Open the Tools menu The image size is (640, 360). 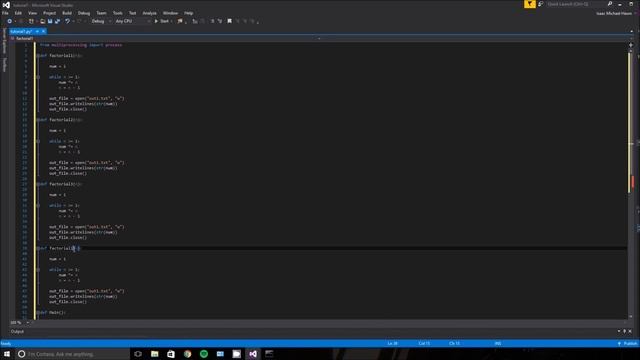pos(118,13)
